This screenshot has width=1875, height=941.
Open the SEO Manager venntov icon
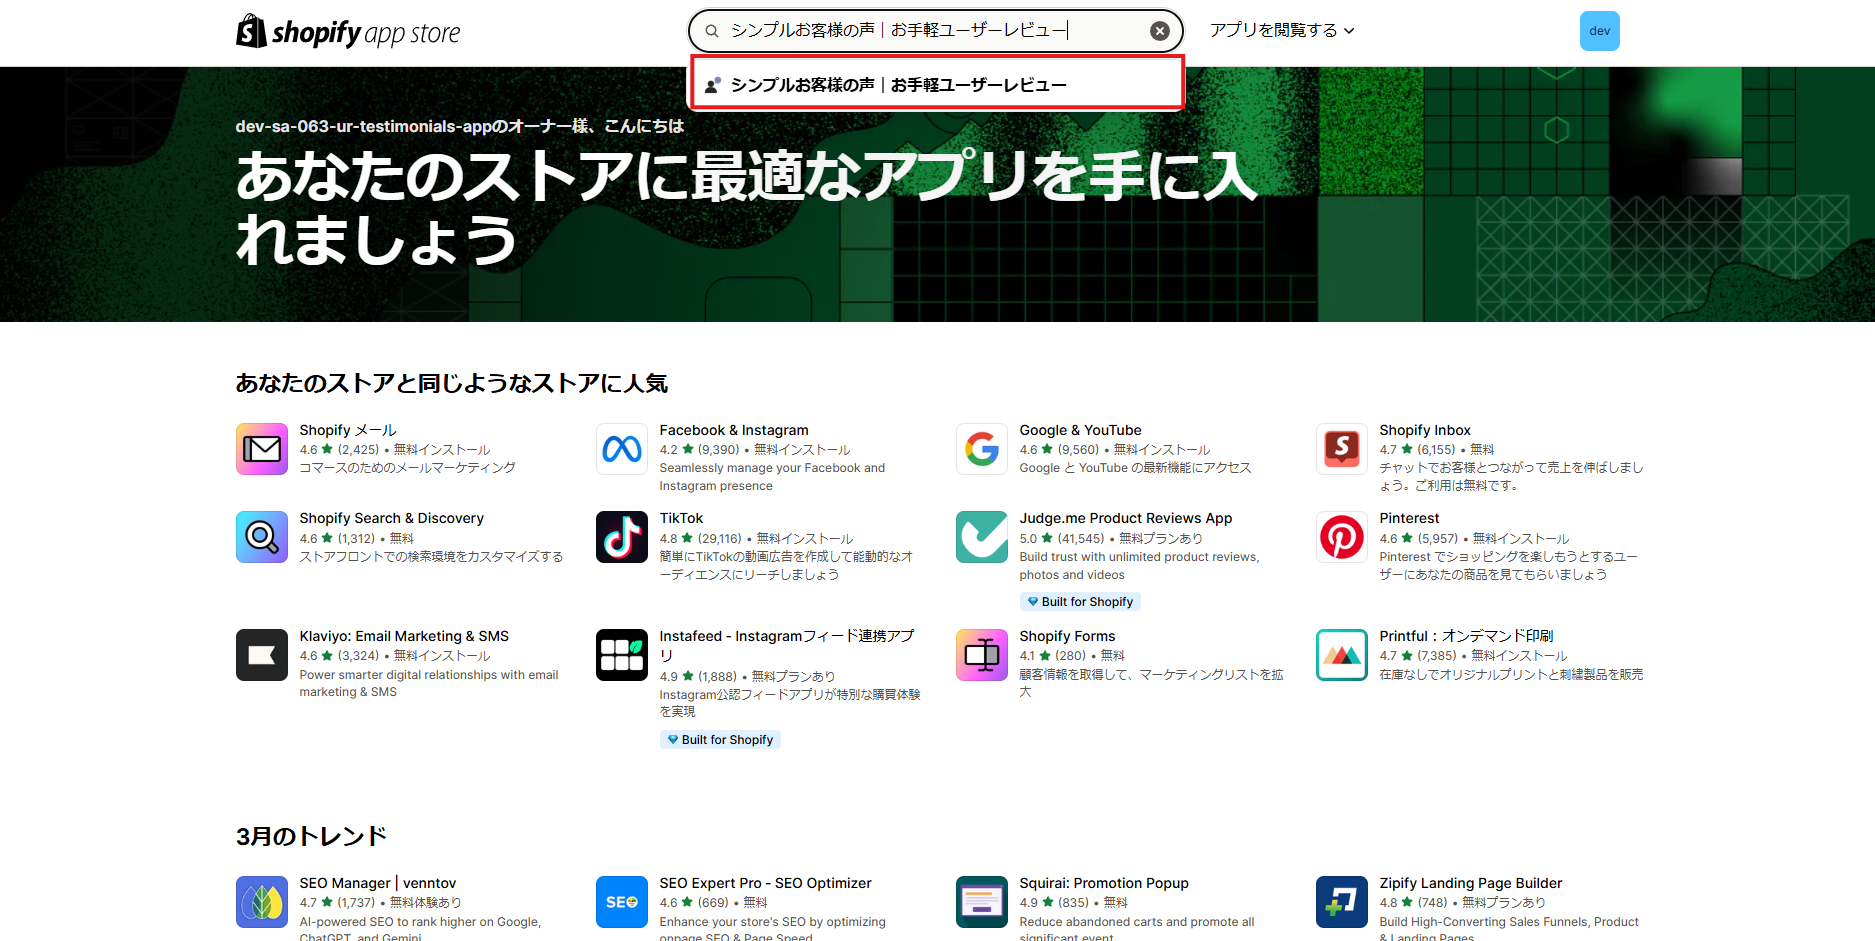(262, 902)
